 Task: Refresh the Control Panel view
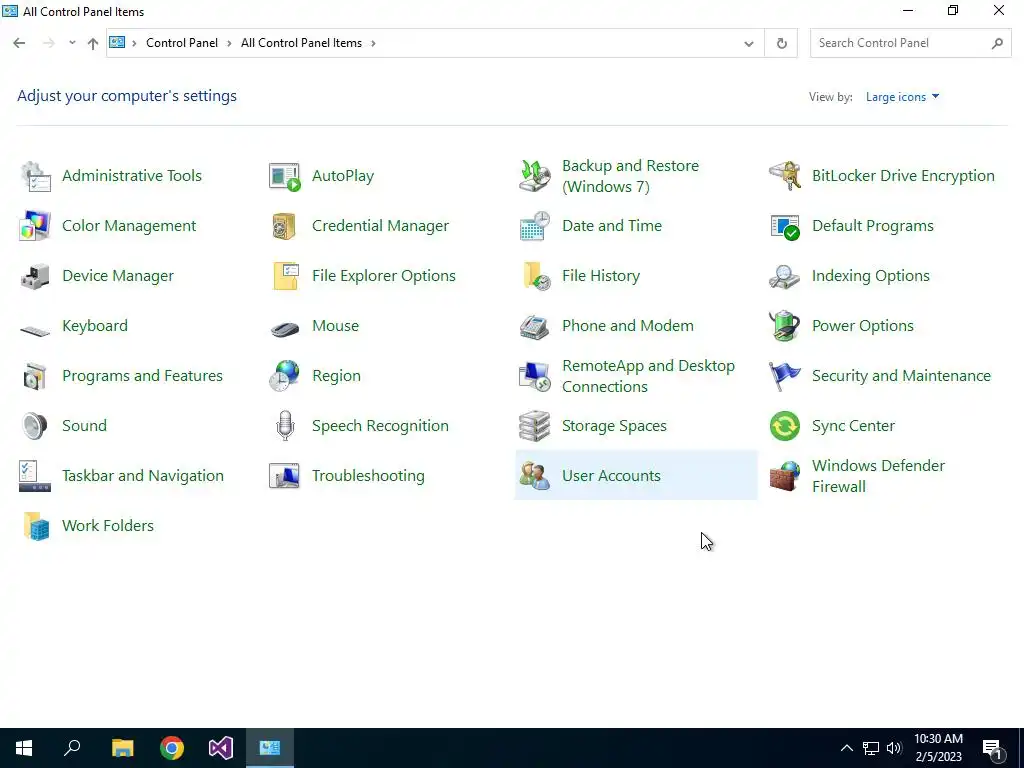[782, 44]
